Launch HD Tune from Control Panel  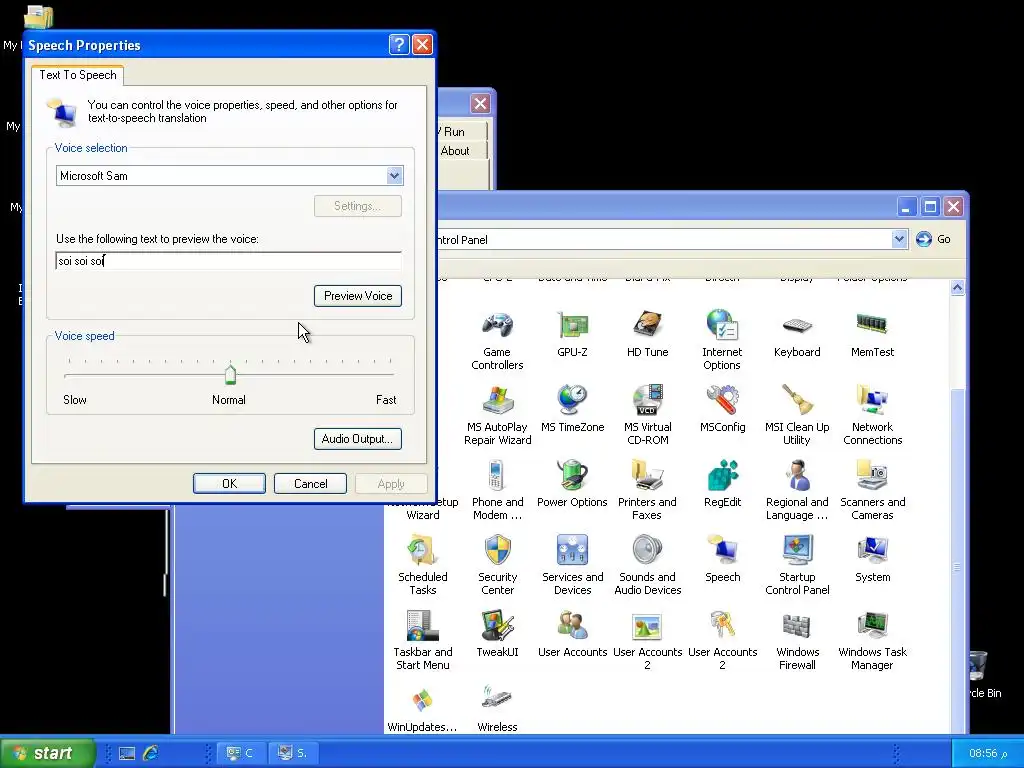click(x=647, y=334)
